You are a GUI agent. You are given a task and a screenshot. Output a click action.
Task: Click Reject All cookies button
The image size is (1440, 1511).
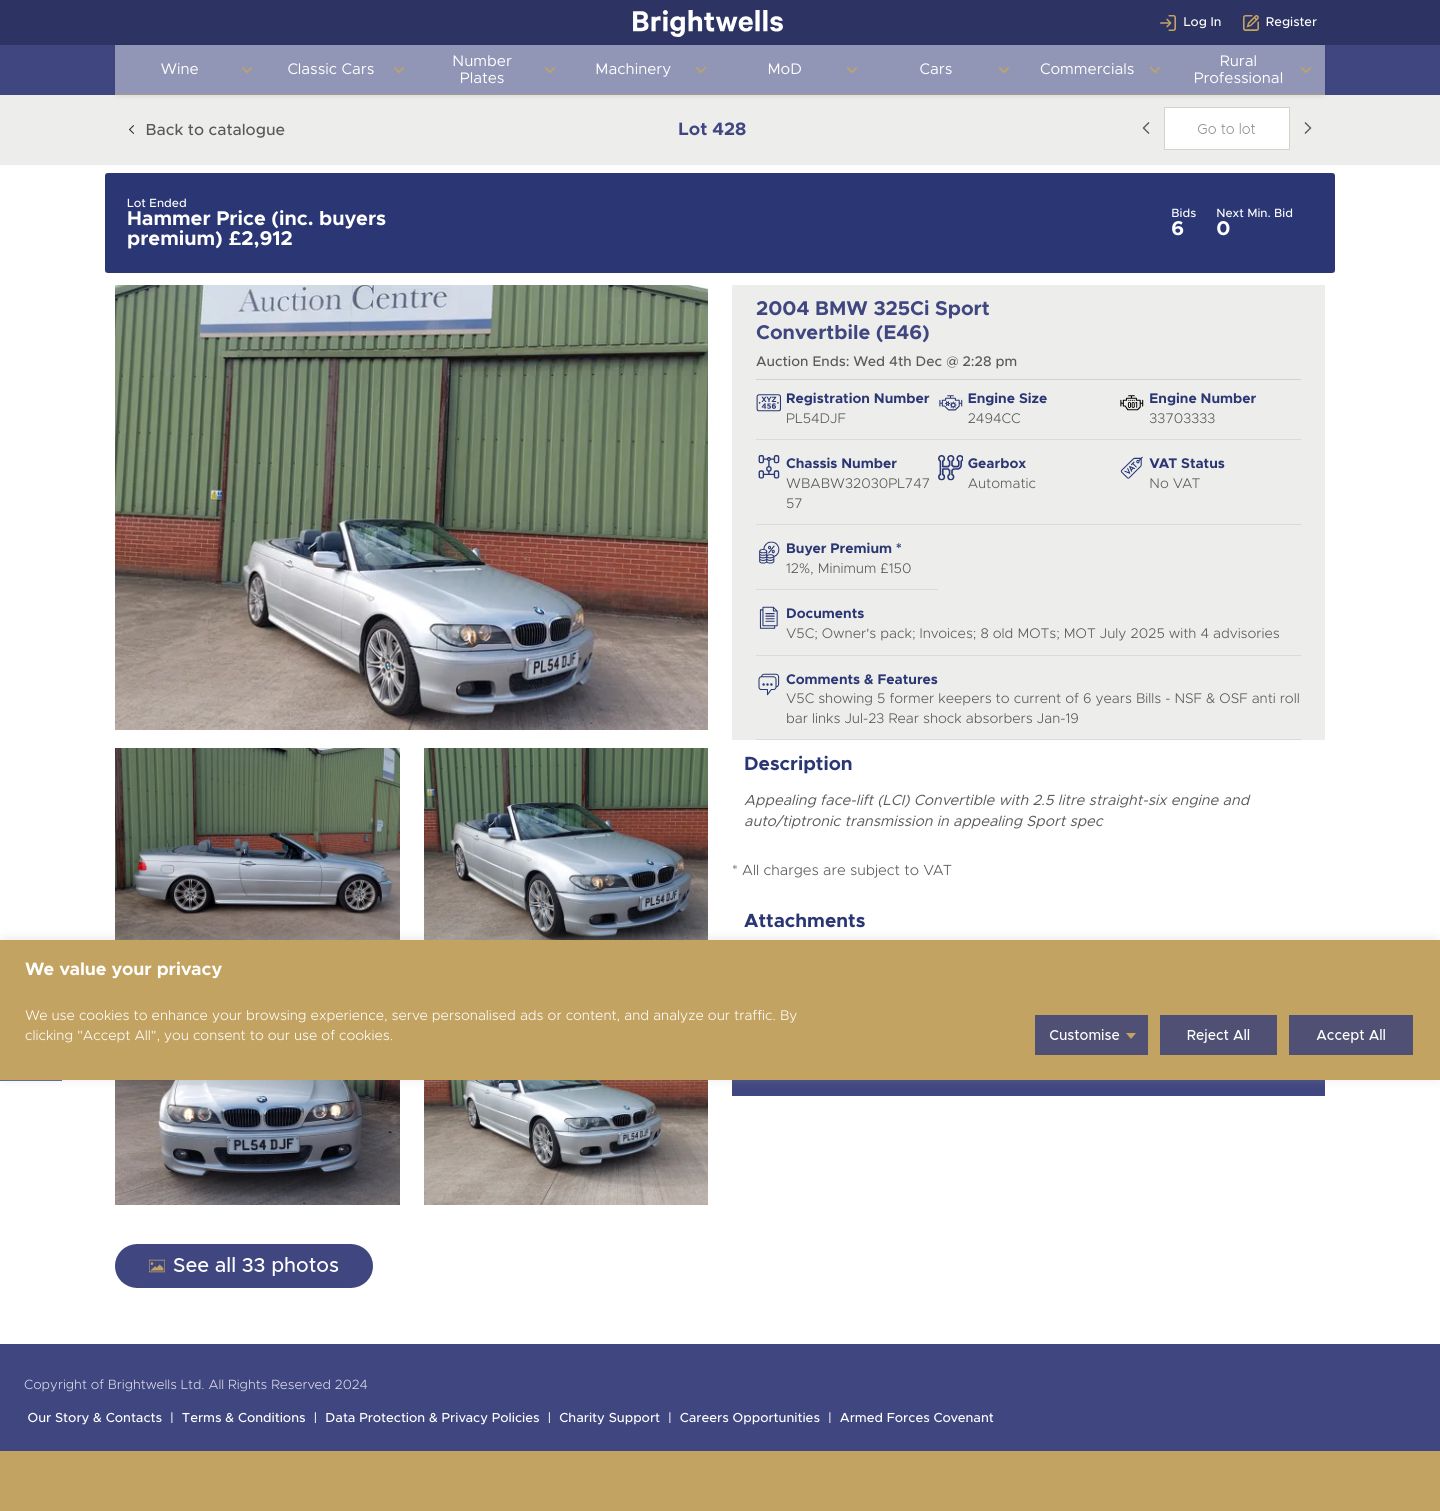(1218, 1035)
